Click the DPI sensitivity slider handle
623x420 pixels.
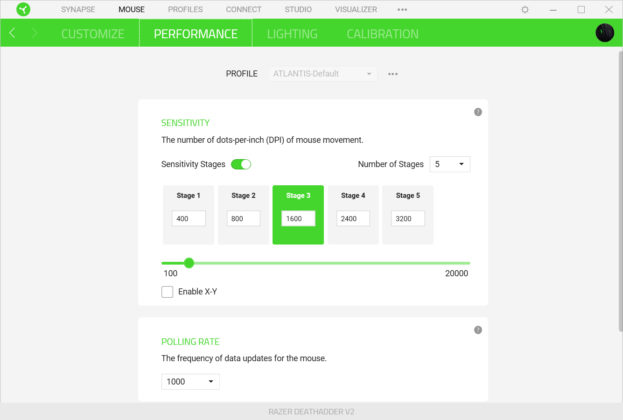(189, 264)
